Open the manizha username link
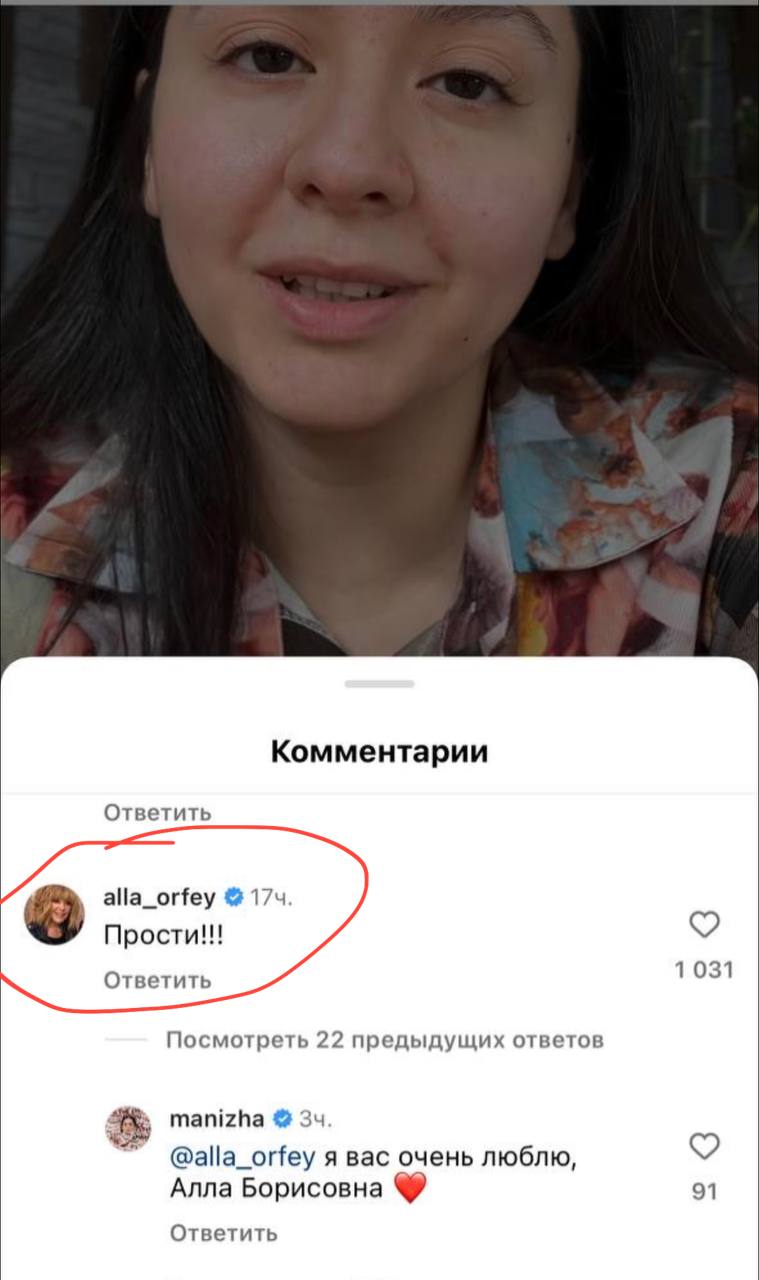This screenshot has height=1280, width=759. (217, 1117)
